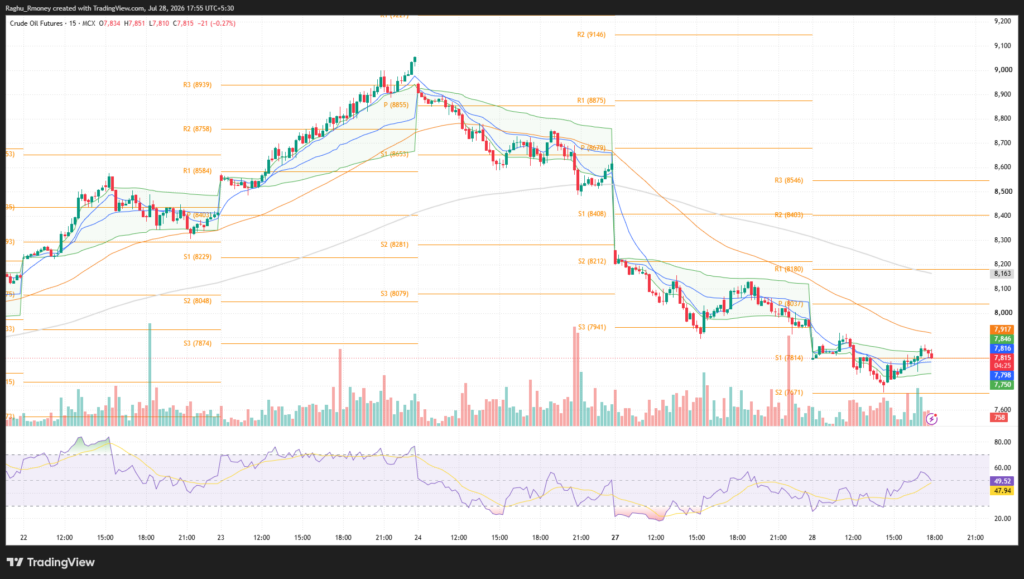
Task: Click the date label 28 on time axis
Action: pyautogui.click(x=812, y=538)
